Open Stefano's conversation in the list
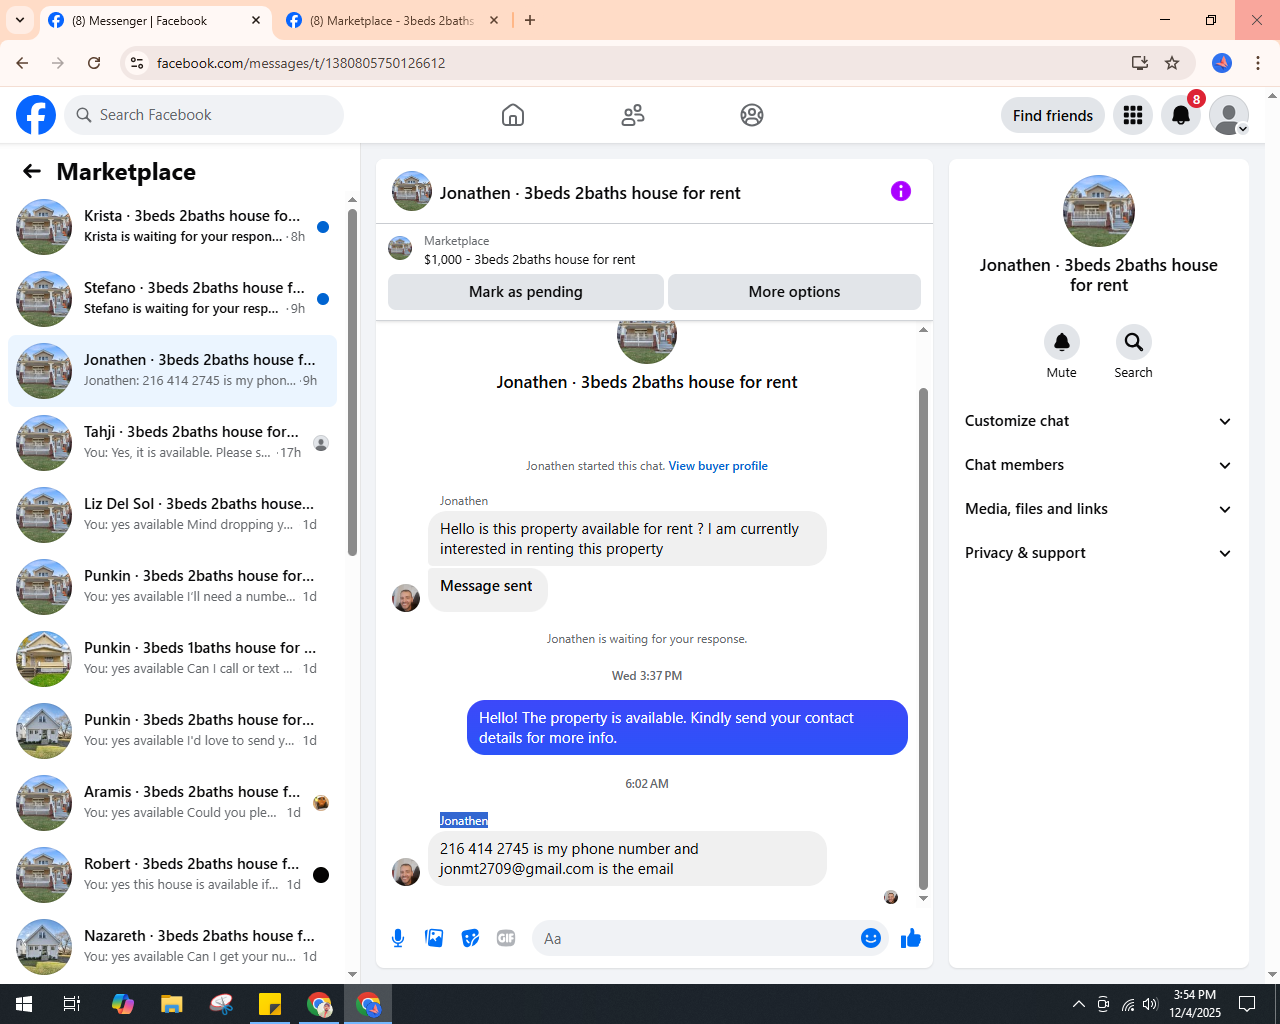 coord(173,299)
